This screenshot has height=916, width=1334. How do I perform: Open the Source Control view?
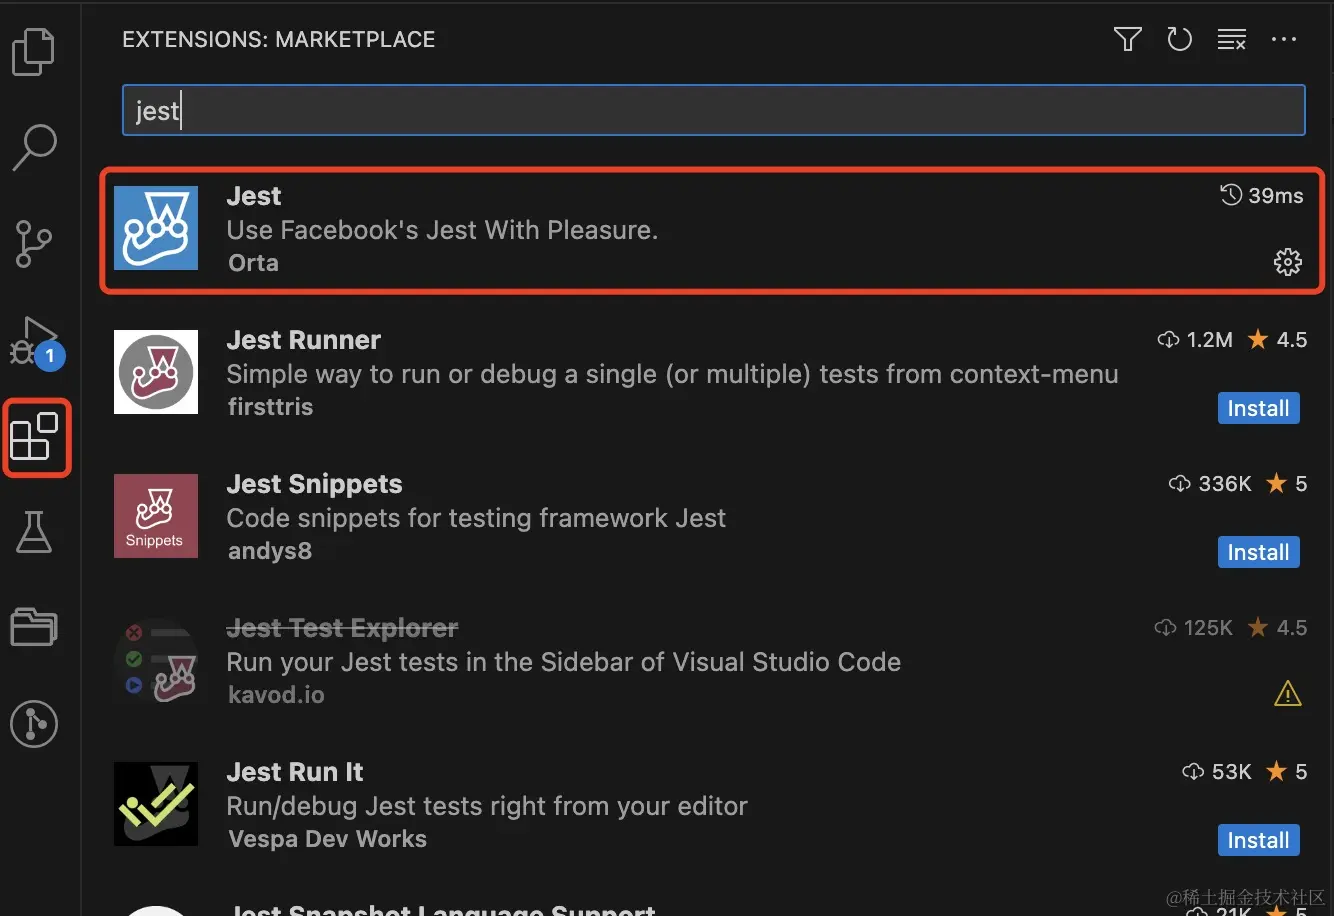[x=34, y=243]
